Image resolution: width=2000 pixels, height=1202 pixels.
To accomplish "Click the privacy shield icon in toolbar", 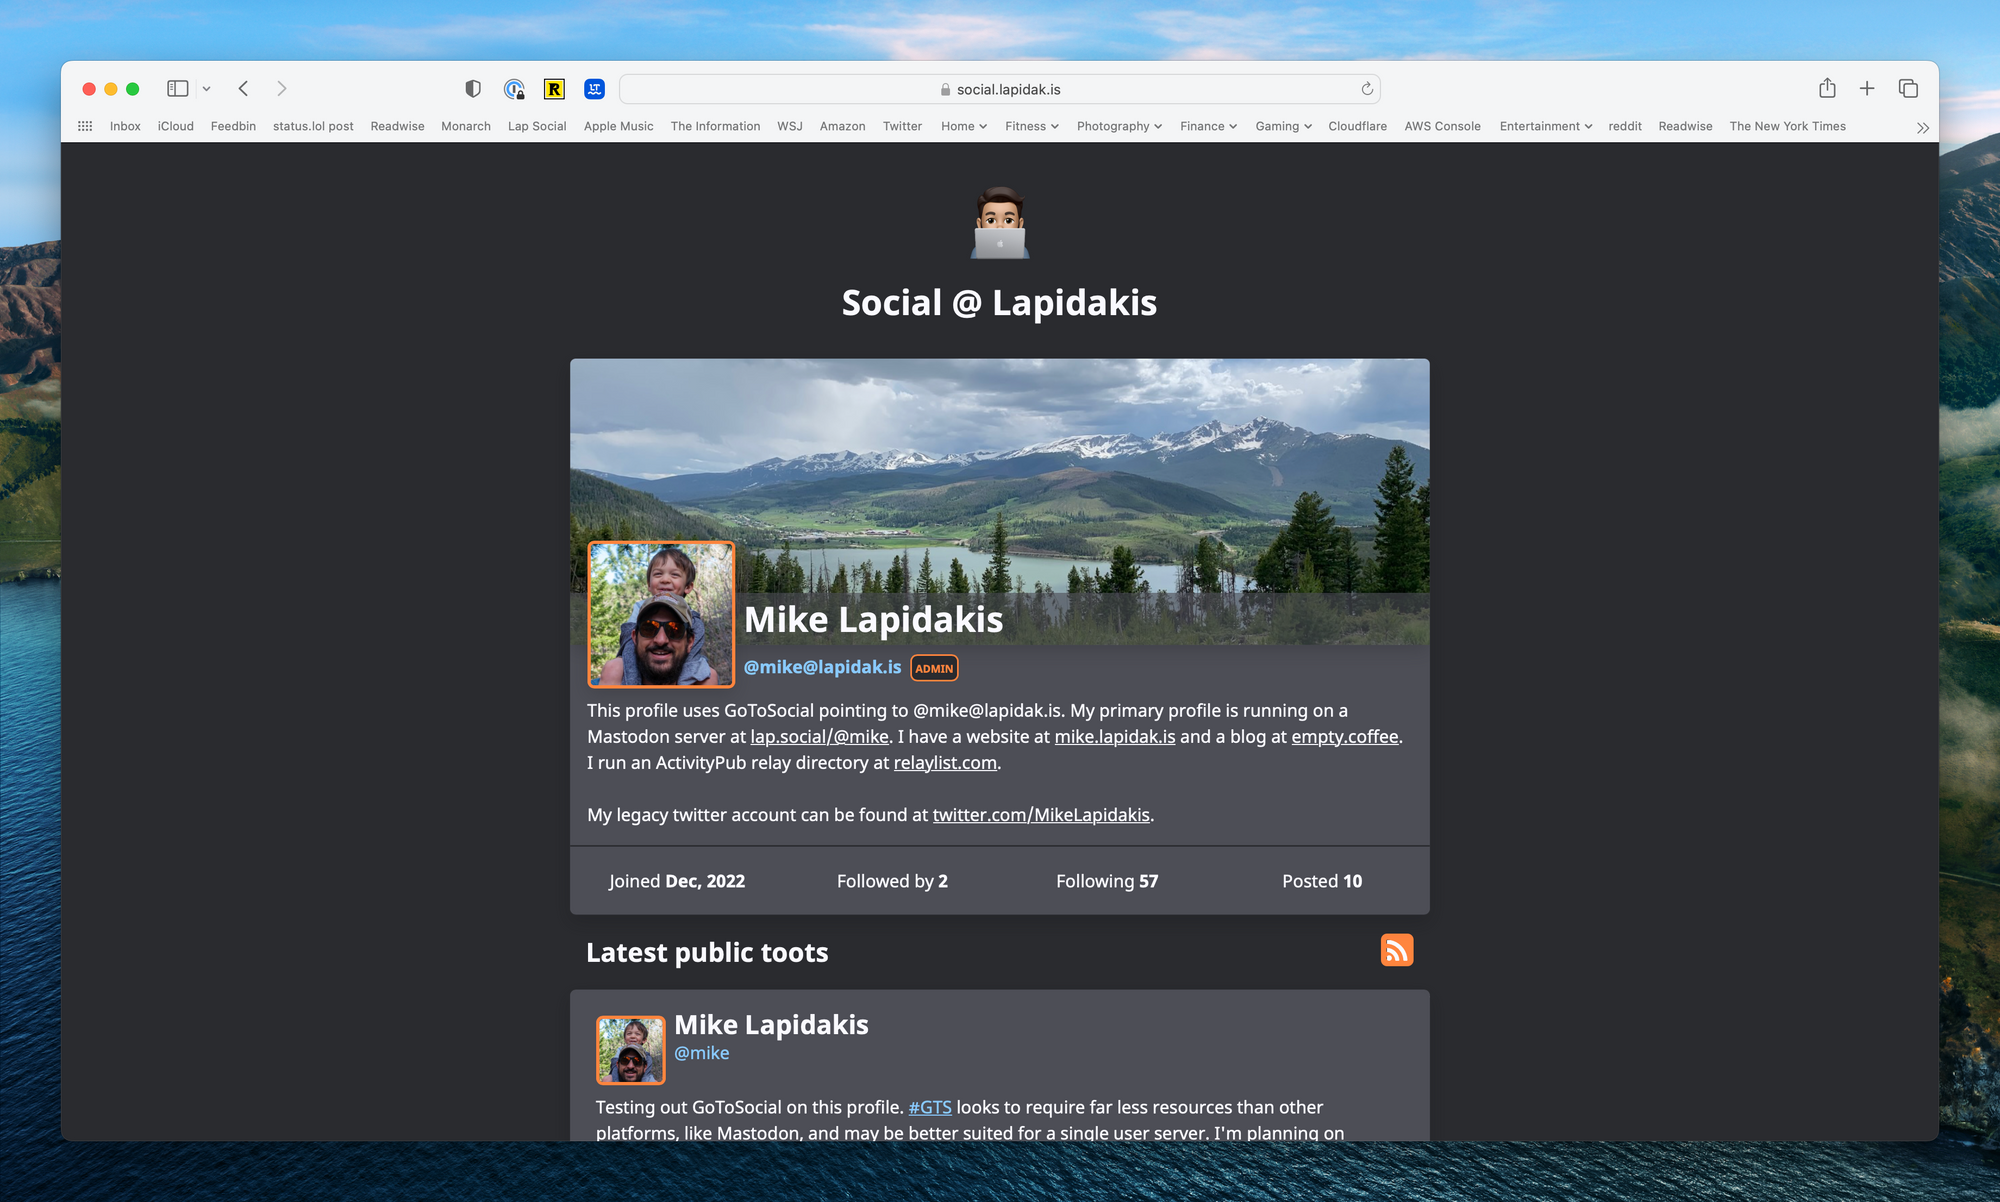I will pos(471,89).
